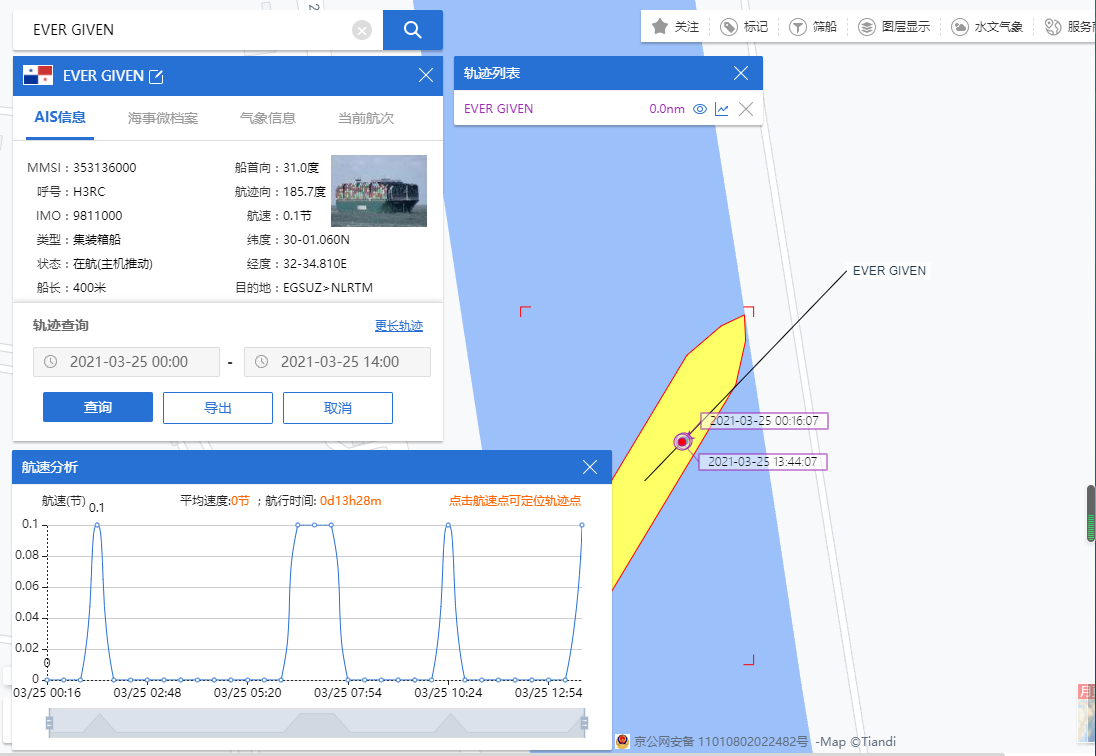Clear the EVER GIVEN search text
This screenshot has height=756, width=1096.
click(x=361, y=30)
